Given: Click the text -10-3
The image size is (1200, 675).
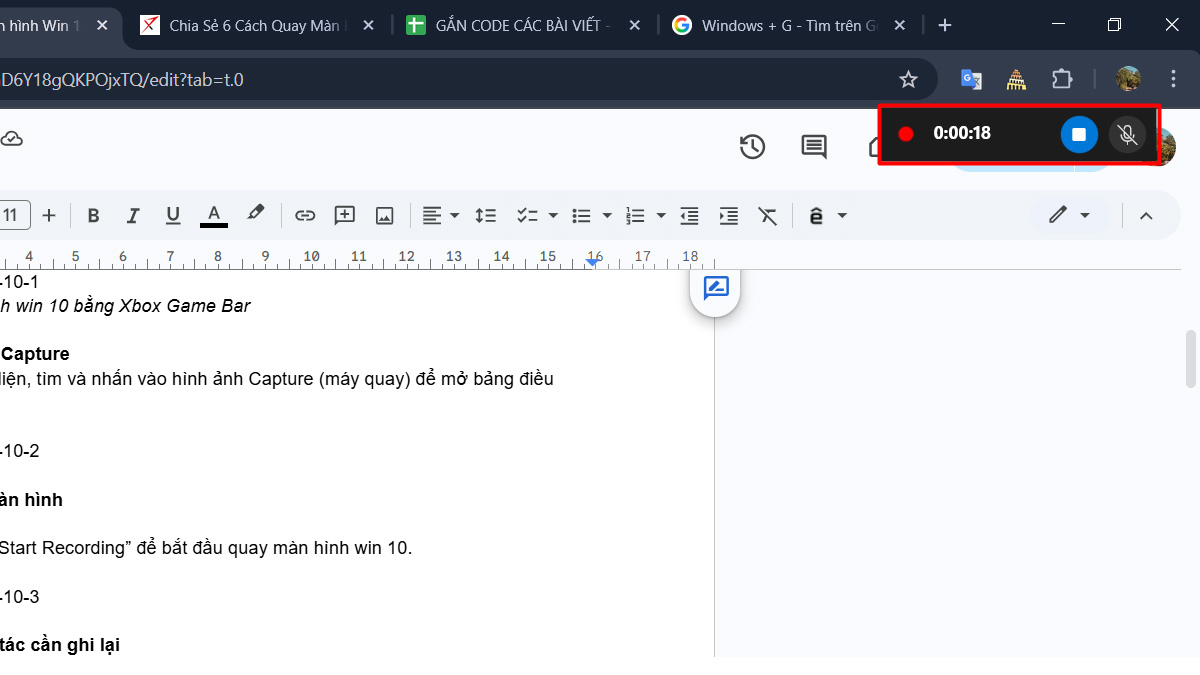Looking at the screenshot, I should tap(20, 597).
